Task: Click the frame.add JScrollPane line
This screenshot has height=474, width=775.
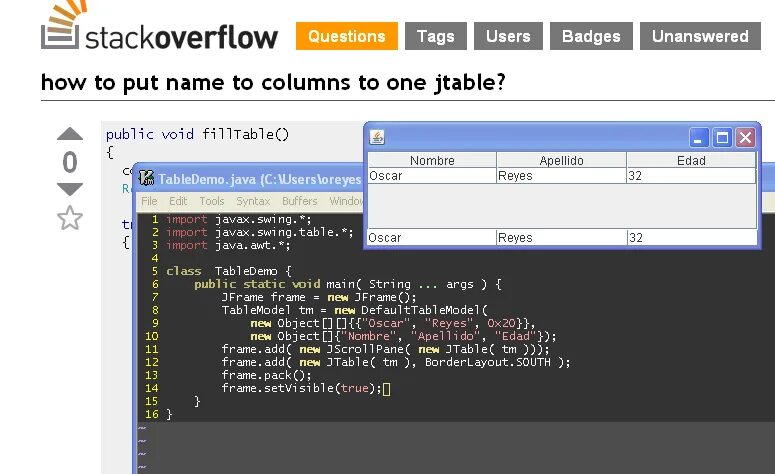Action: point(385,349)
